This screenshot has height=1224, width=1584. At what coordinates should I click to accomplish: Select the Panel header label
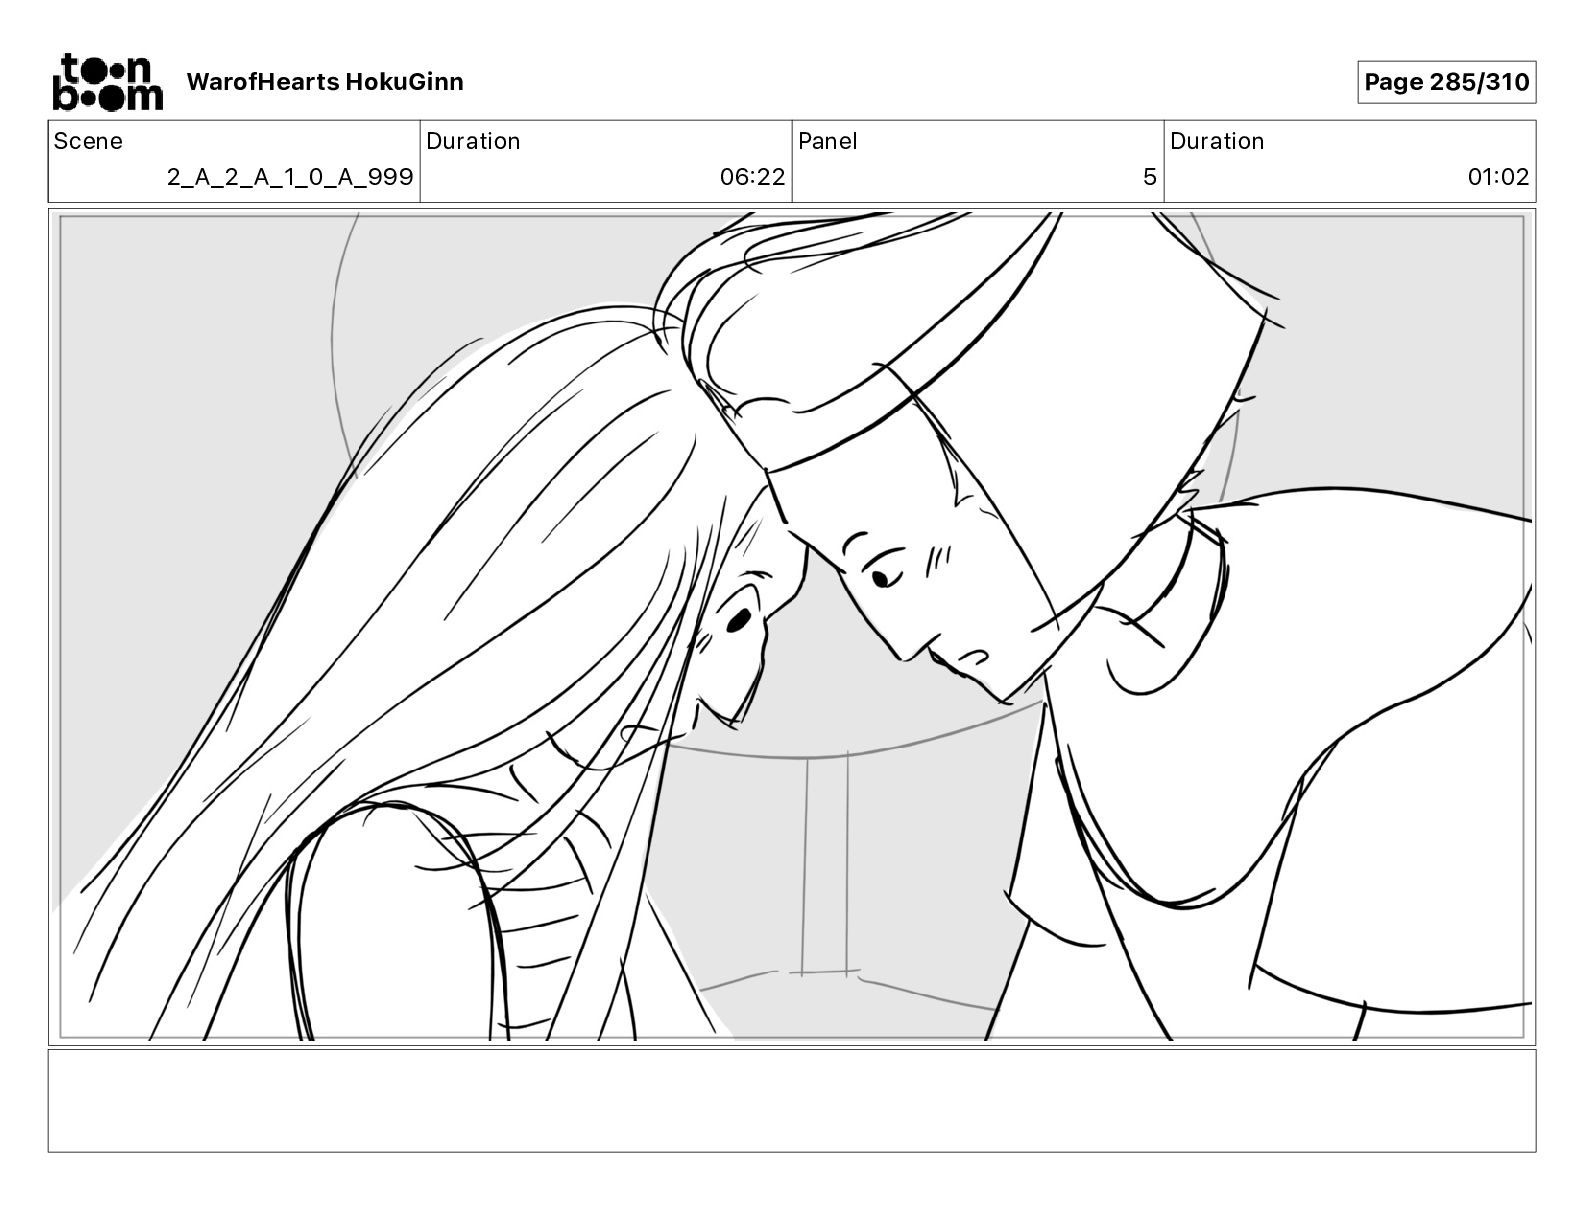point(828,141)
